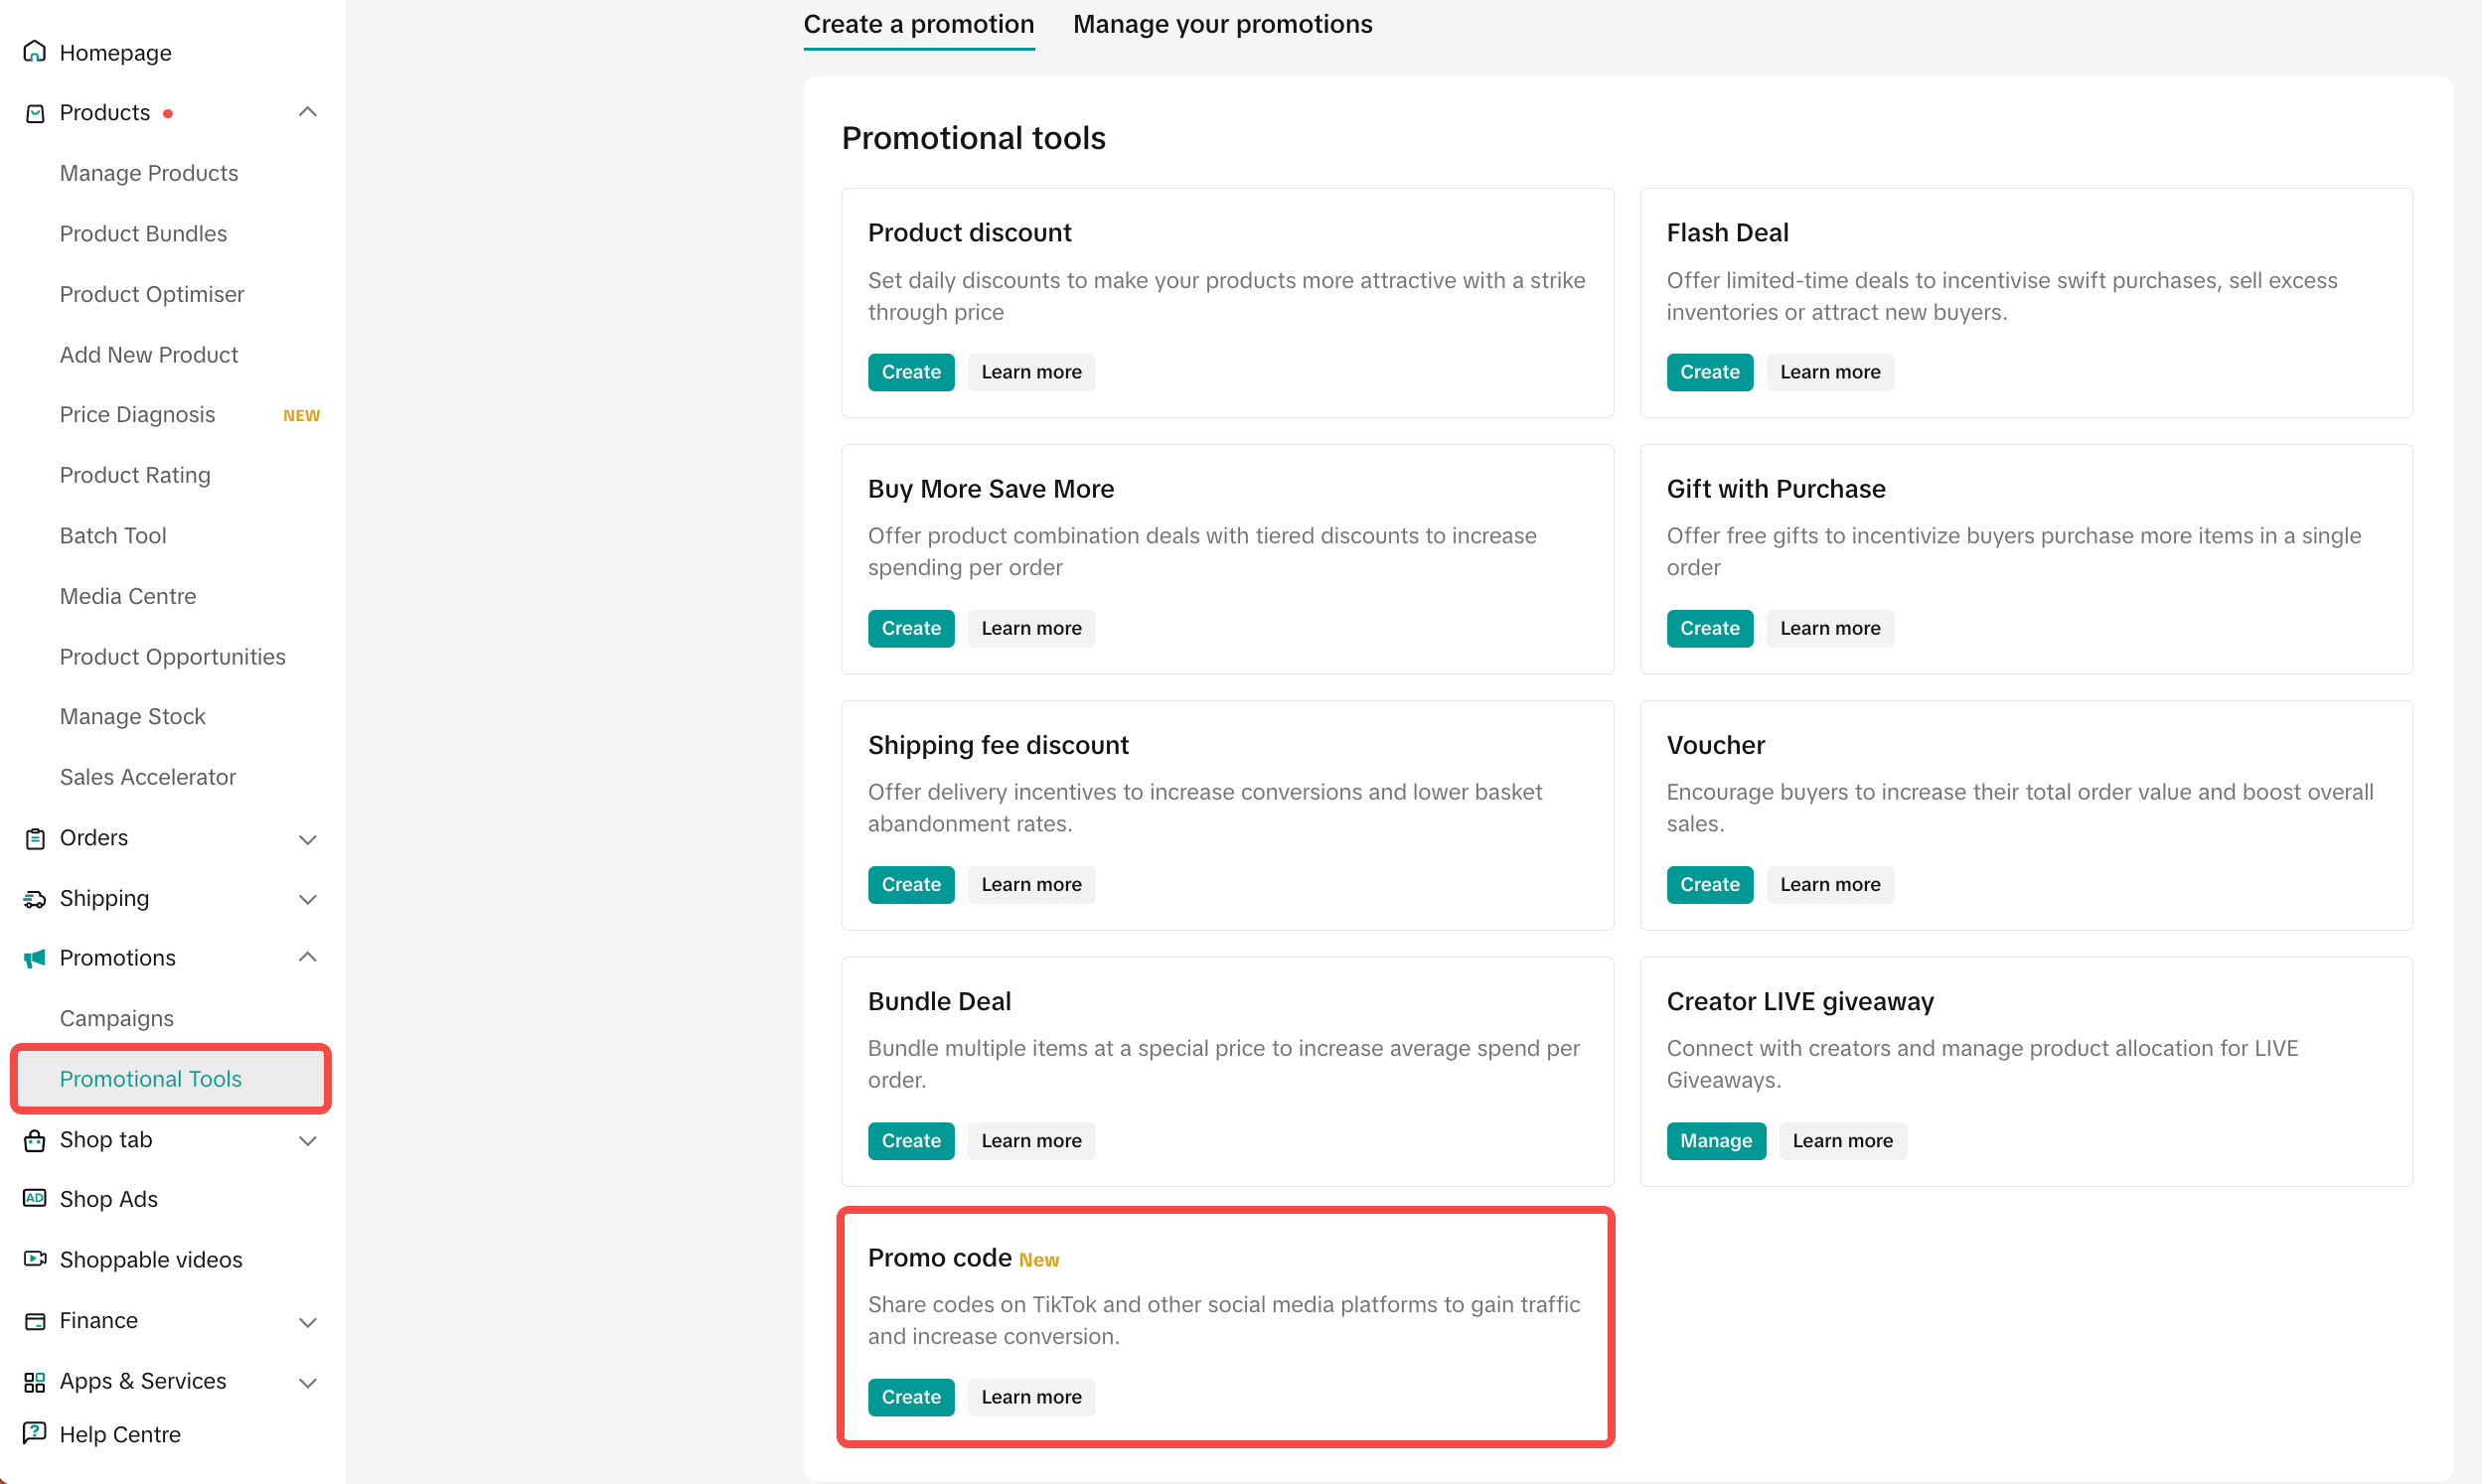2482x1484 pixels.
Task: Click the Shoppable videos icon
Action: (x=35, y=1259)
